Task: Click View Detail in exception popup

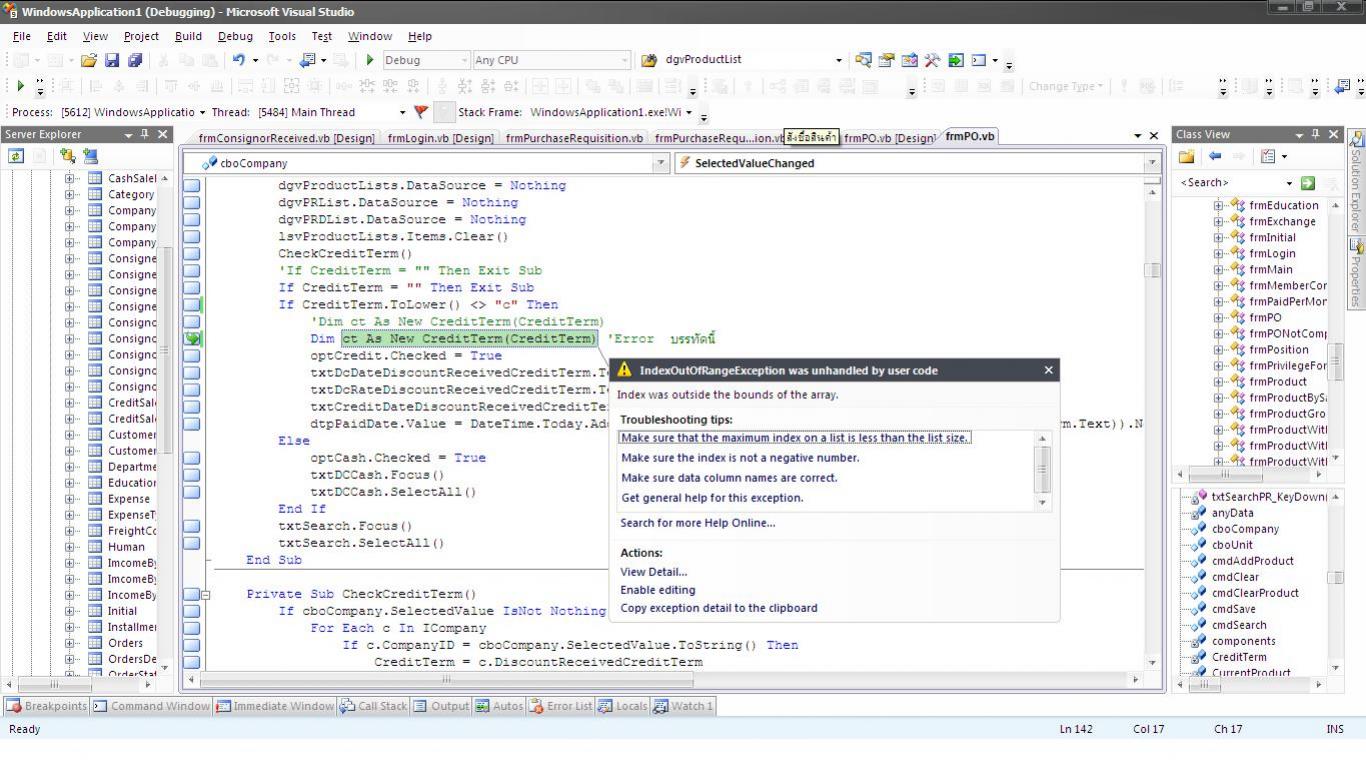Action: tap(653, 572)
